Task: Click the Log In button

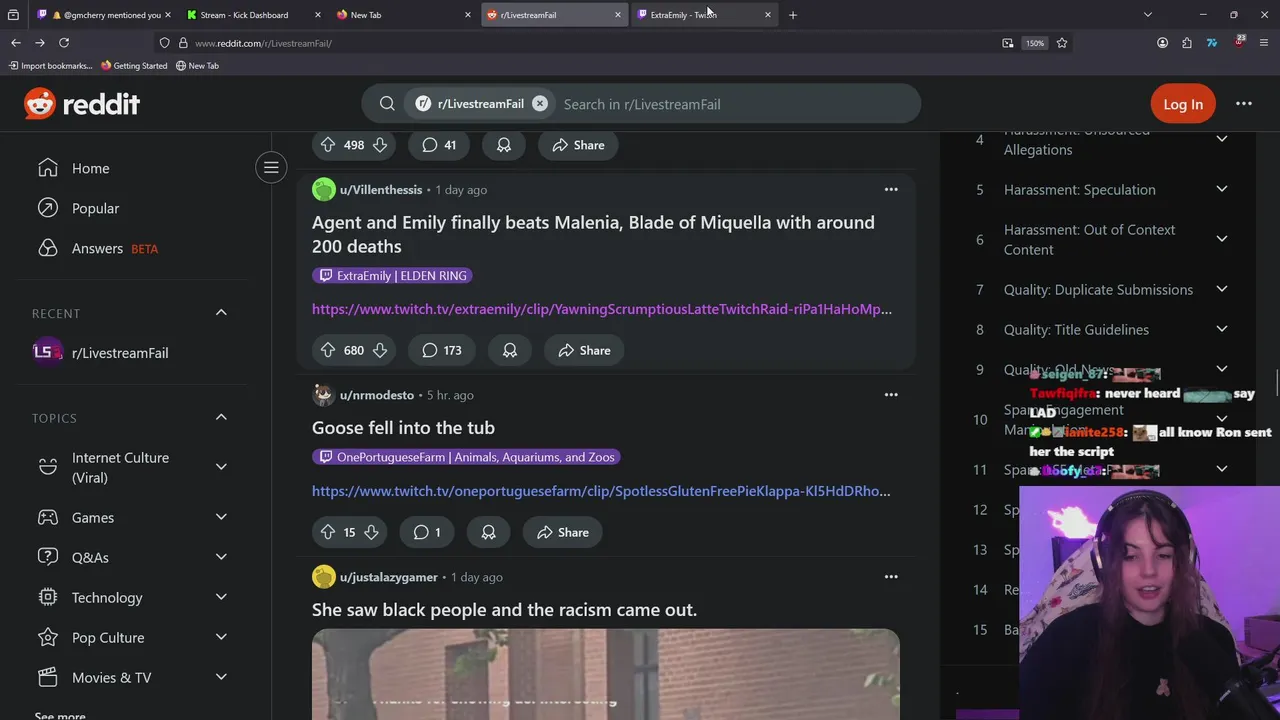Action: click(1183, 104)
